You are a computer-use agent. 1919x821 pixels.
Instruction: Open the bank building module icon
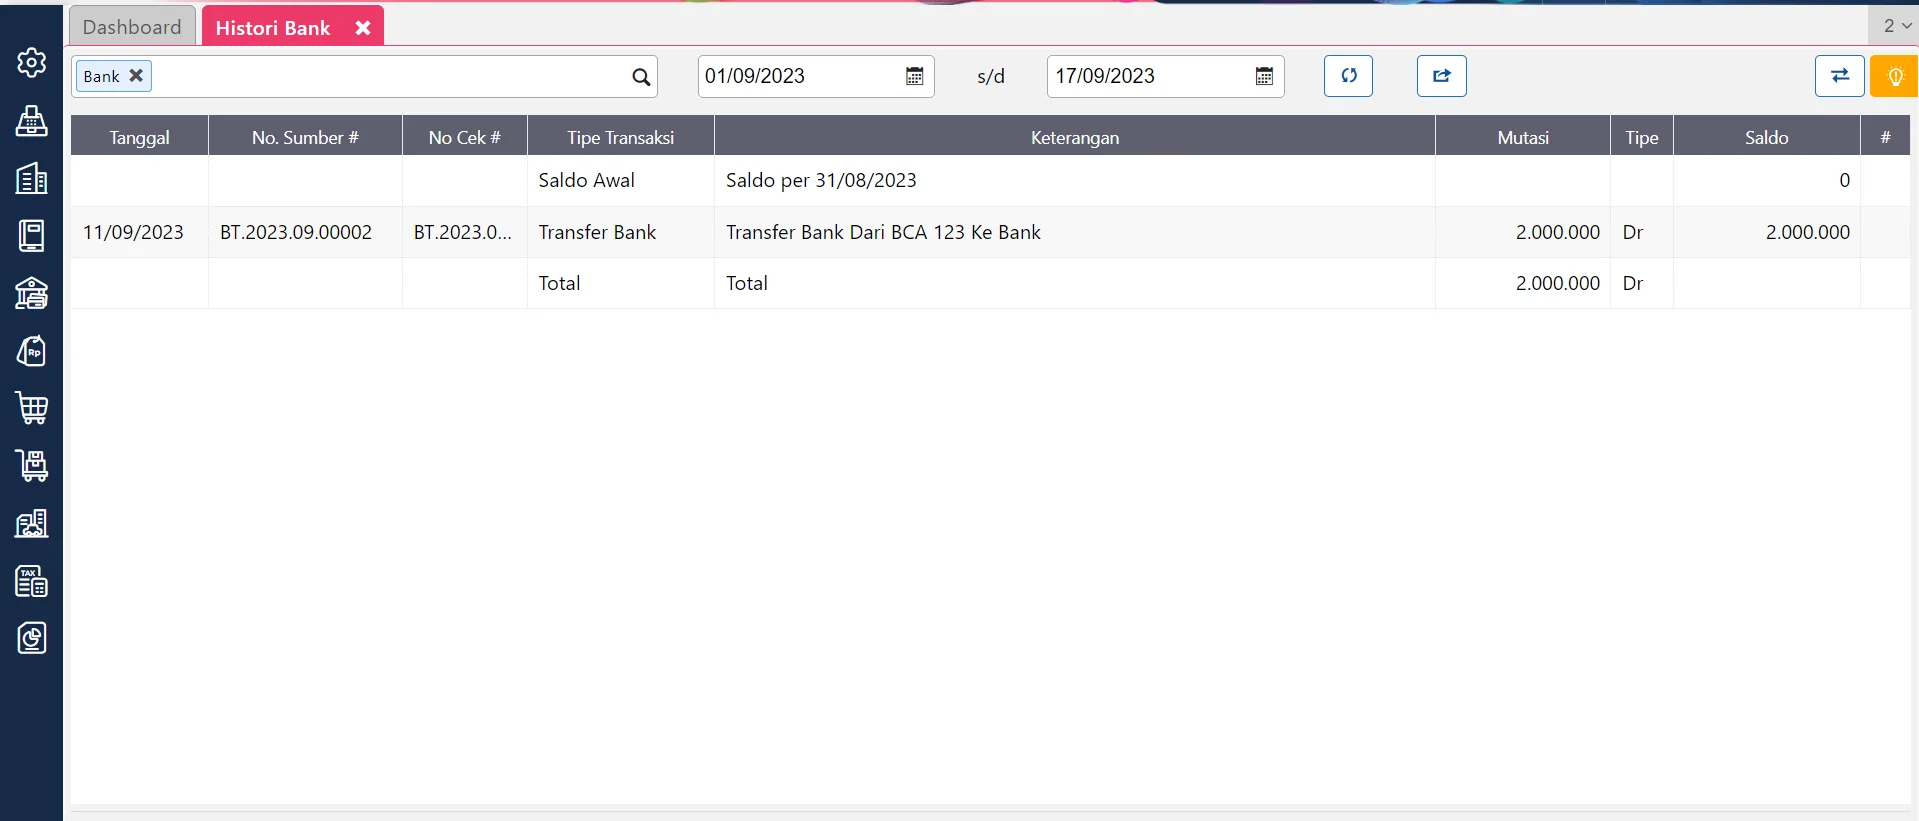pyautogui.click(x=31, y=294)
